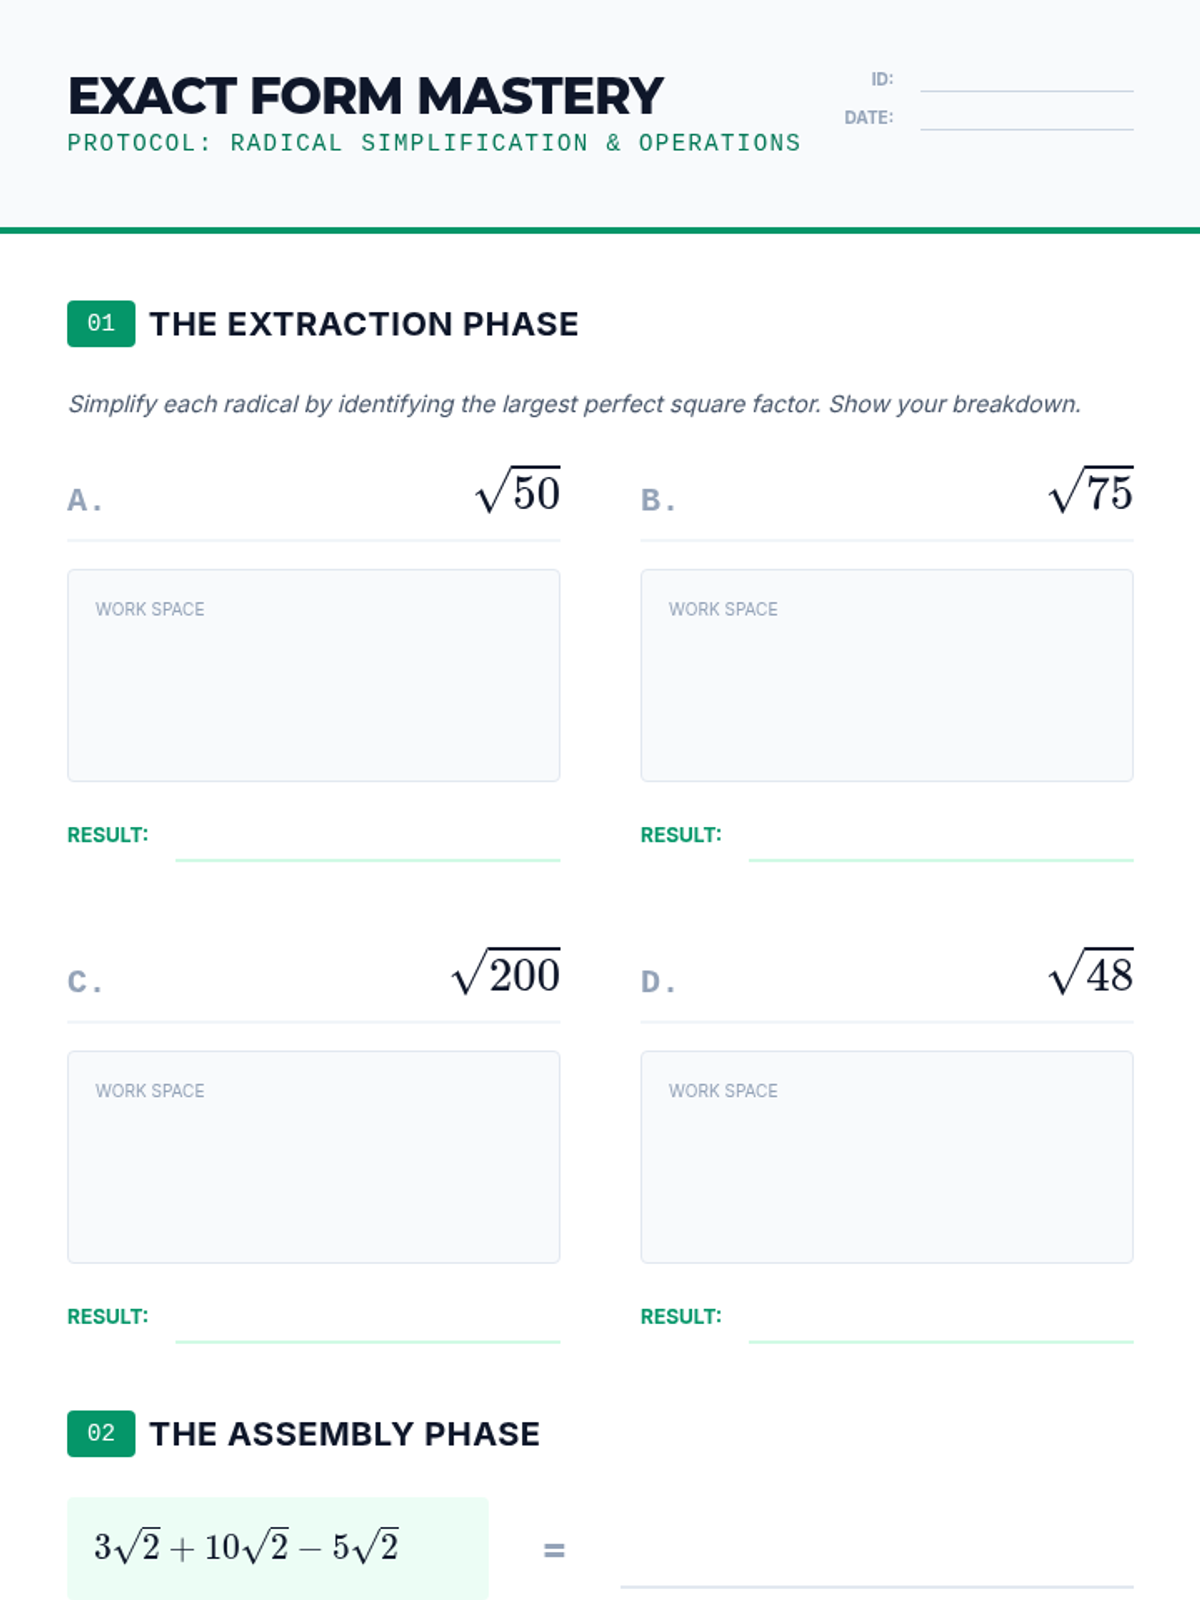Click the work space box for problem C
This screenshot has height=1600, width=1200.
click(313, 1157)
